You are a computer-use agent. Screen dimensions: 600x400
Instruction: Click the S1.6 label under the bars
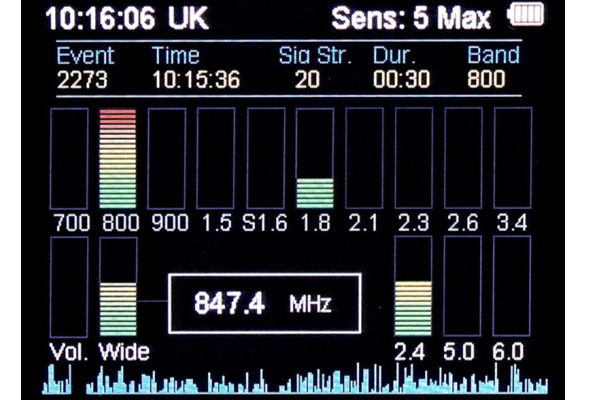pyautogui.click(x=264, y=223)
